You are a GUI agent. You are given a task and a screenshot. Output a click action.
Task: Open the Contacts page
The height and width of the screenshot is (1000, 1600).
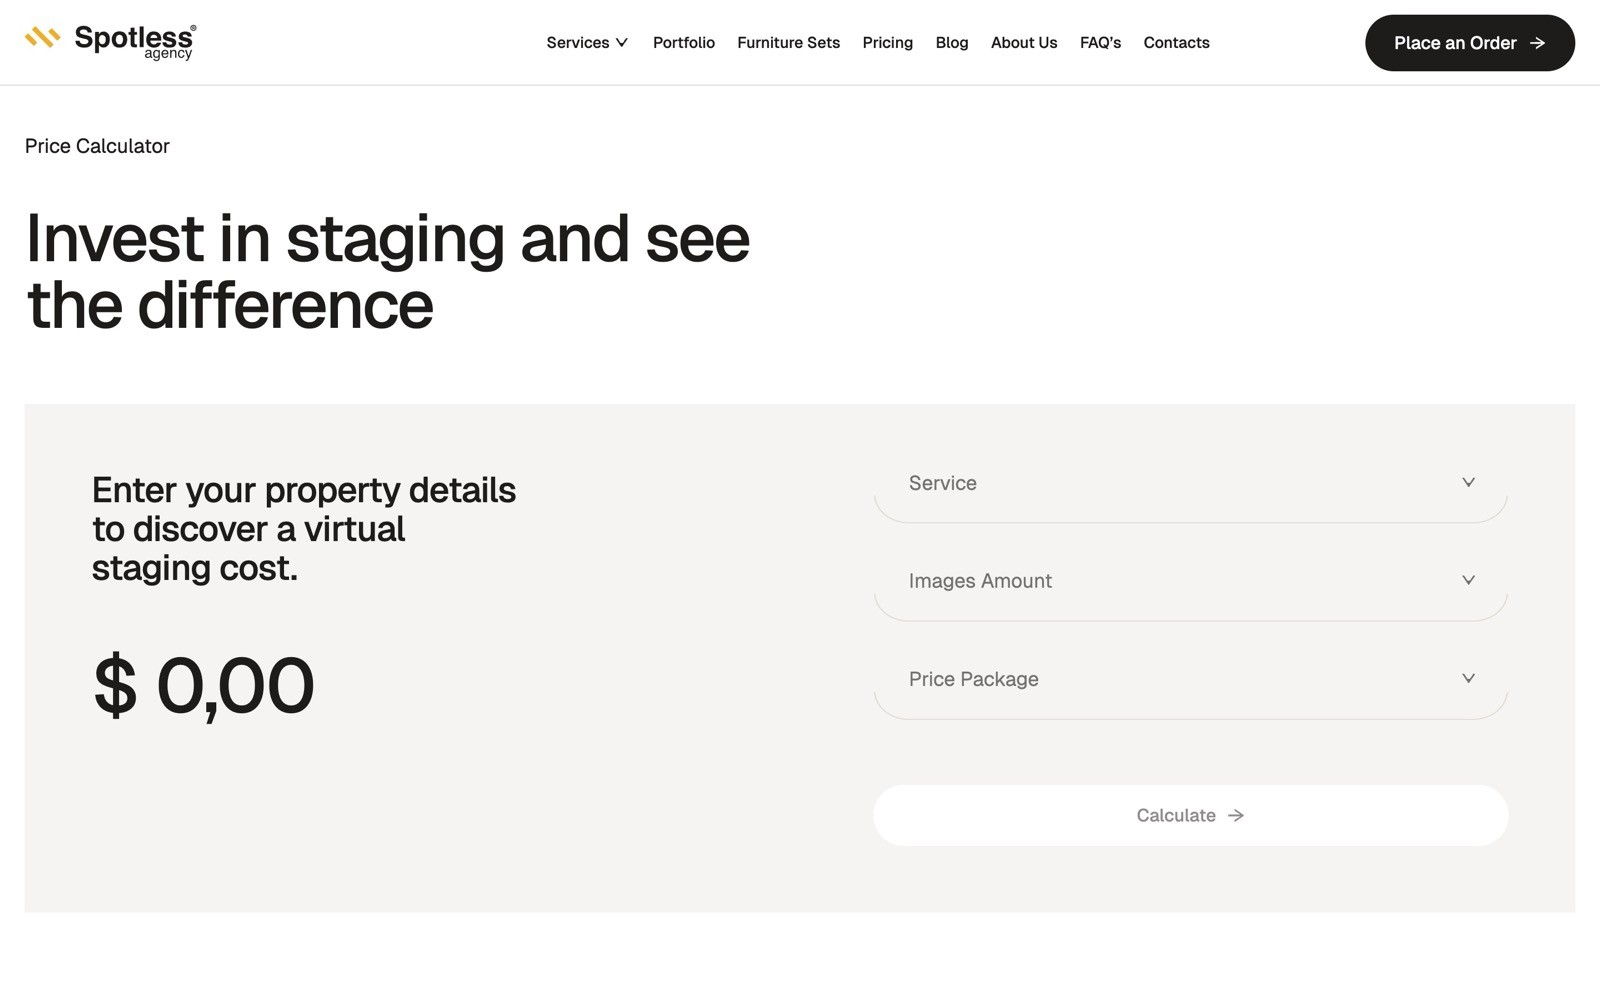tap(1176, 43)
